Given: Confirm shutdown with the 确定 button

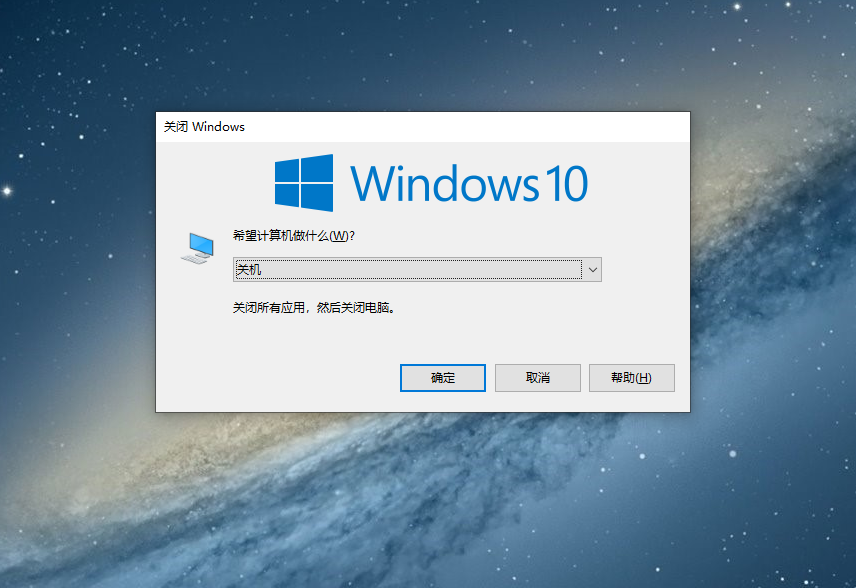Looking at the screenshot, I should [443, 378].
